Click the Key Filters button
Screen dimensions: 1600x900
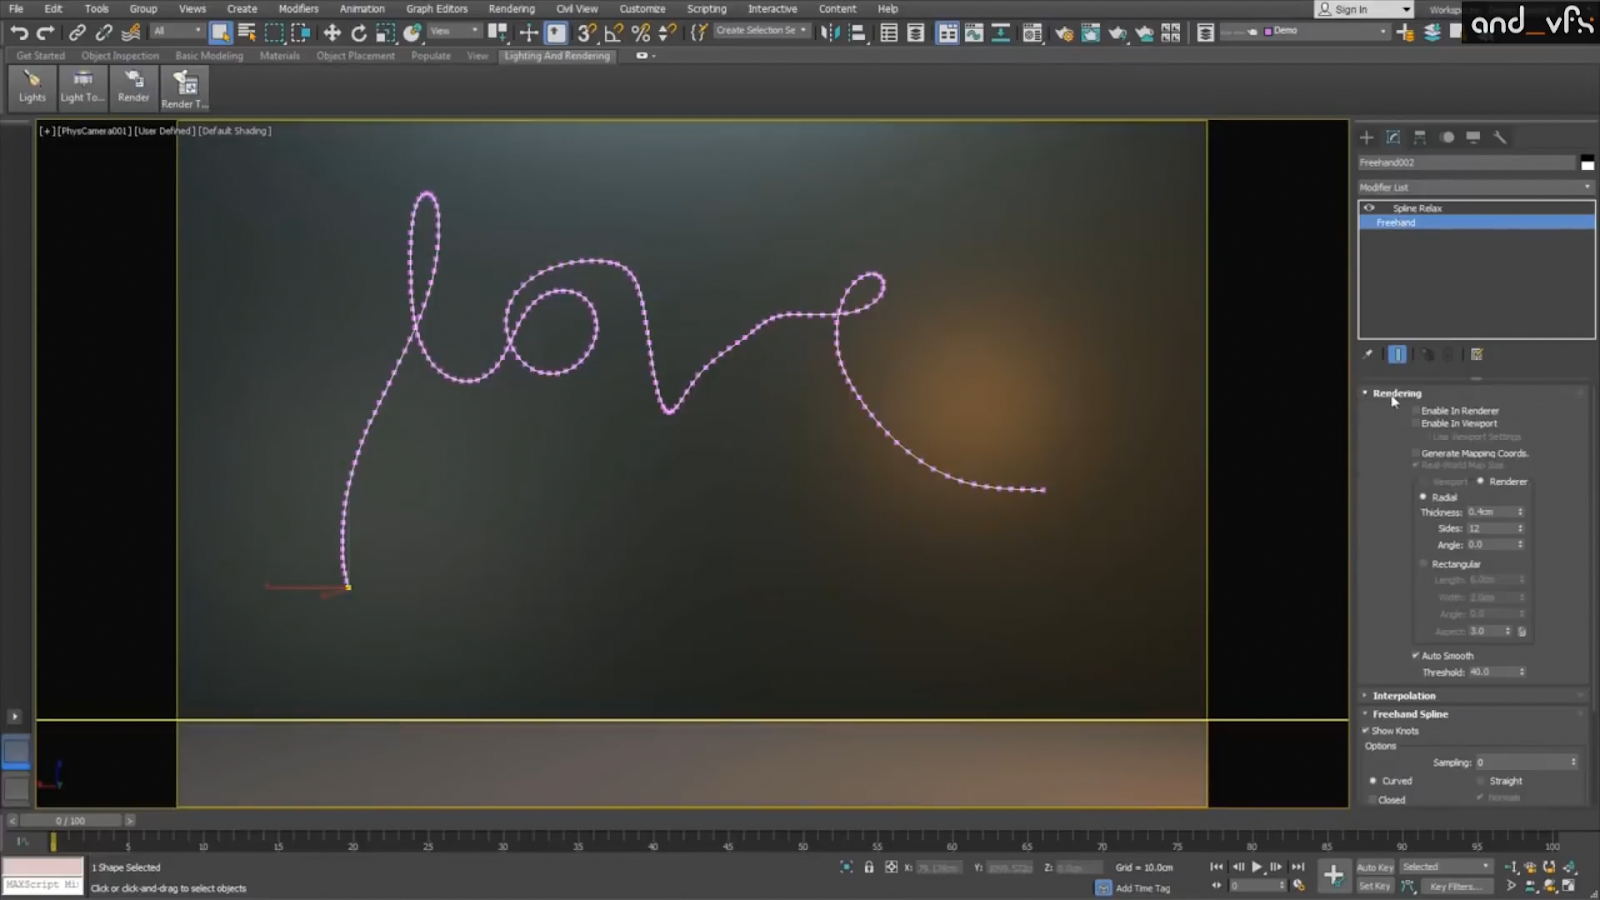tap(1457, 886)
